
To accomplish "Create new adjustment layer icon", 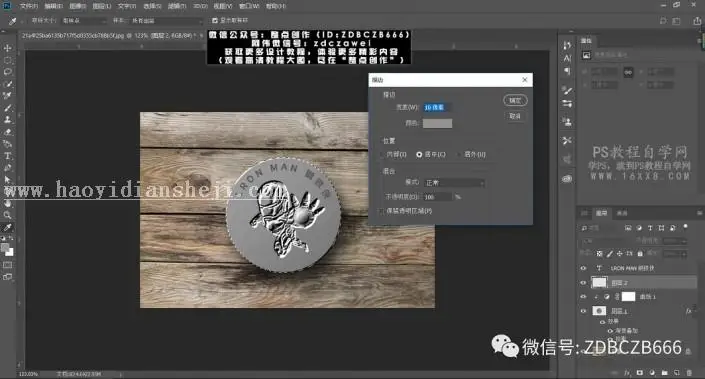I will click(x=652, y=373).
